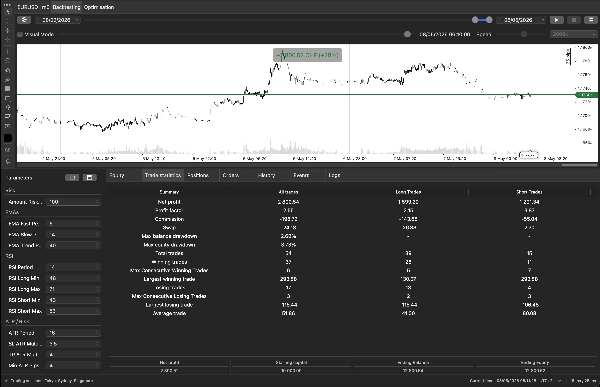This screenshot has width=600, height=387.
Task: Click the Amount parameter input field
Action: pos(73,202)
